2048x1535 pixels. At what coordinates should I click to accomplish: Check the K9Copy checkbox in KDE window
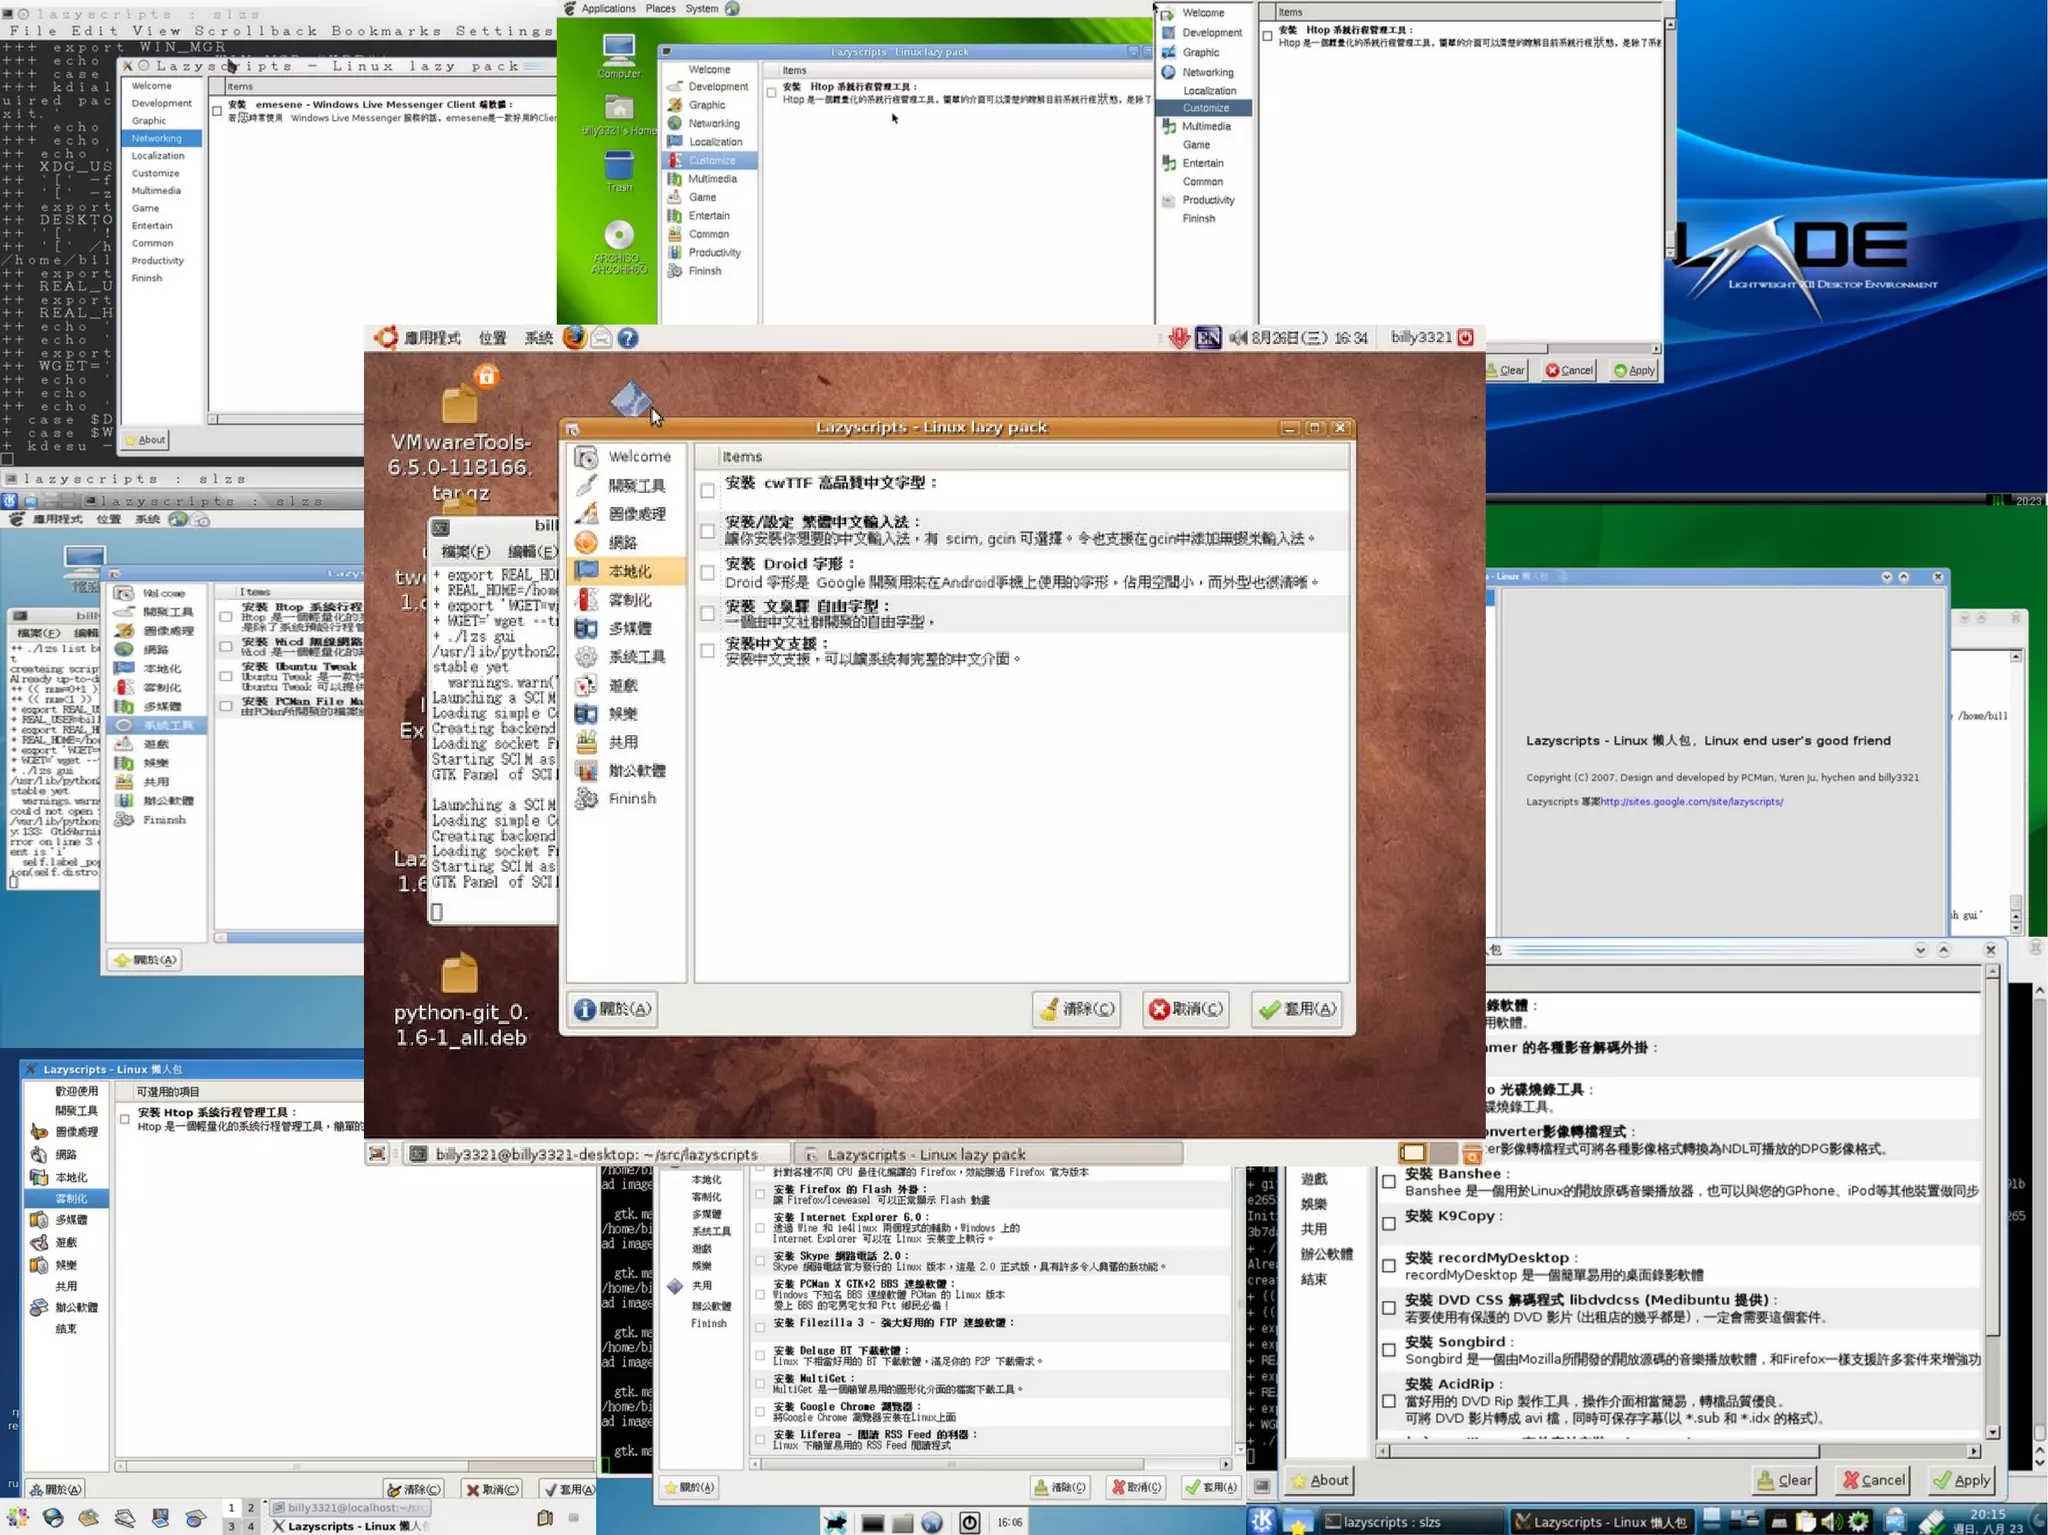click(x=1389, y=1223)
